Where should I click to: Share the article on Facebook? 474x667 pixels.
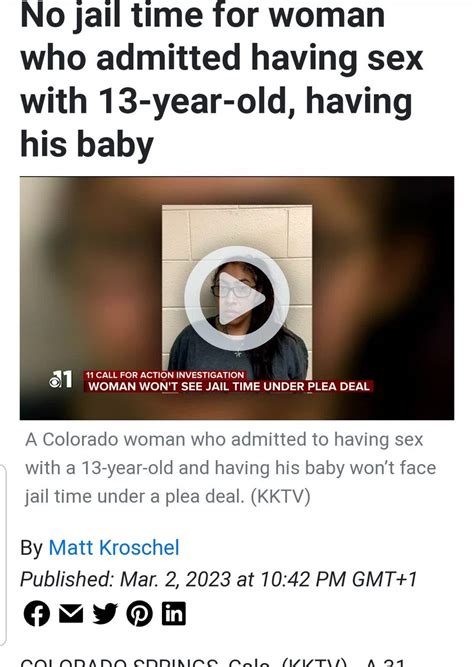(x=37, y=614)
